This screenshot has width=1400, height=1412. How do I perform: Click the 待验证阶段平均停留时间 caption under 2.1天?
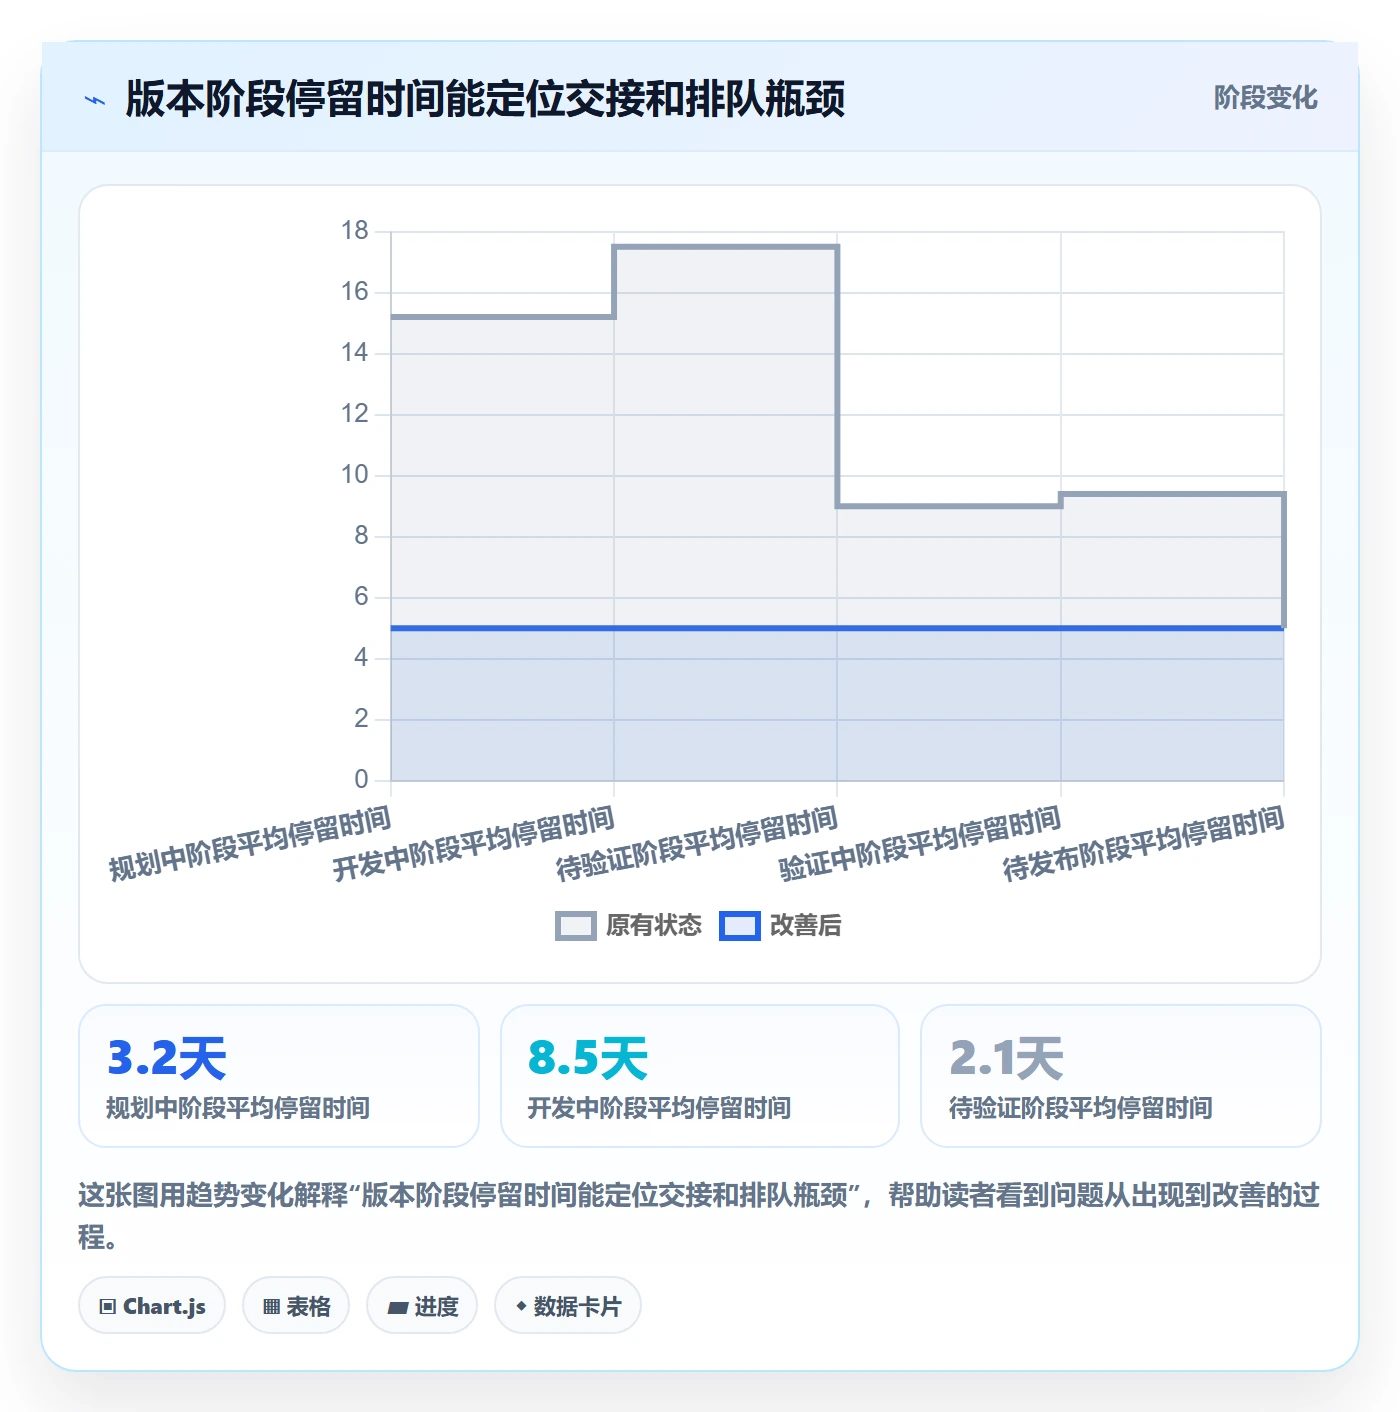pos(1081,1108)
